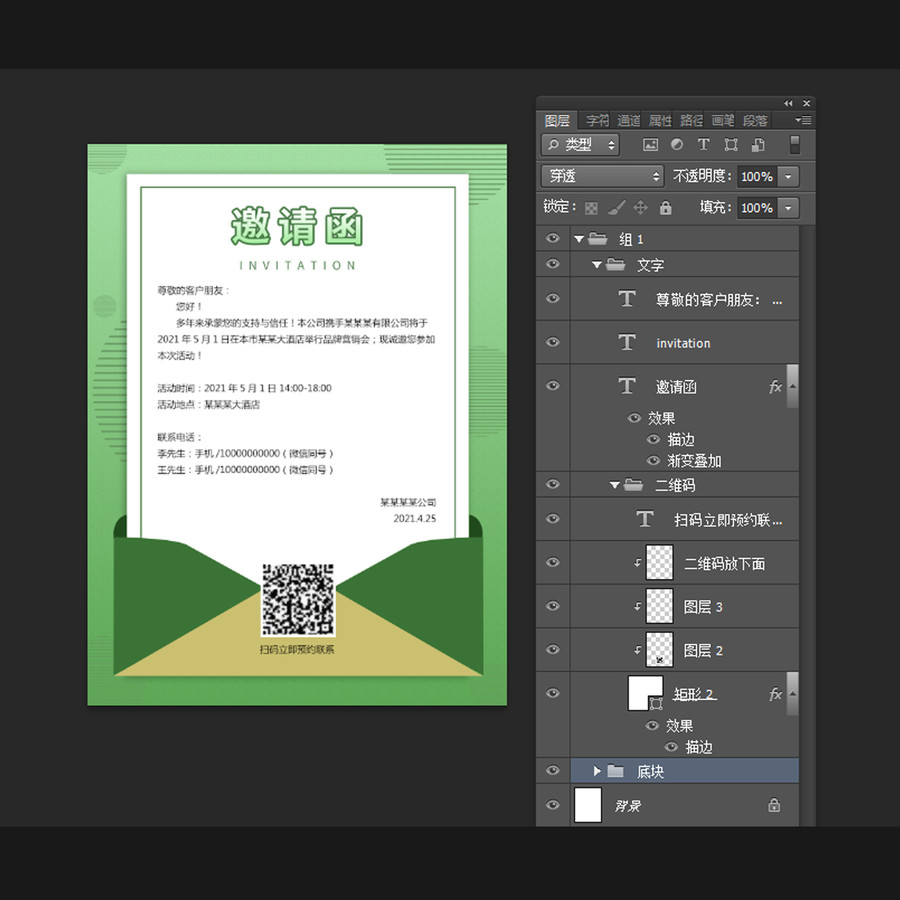This screenshot has height=900, width=900.
Task: Click vector mask badge on 矩形 2 thumbnail
Action: pyautogui.click(x=656, y=704)
